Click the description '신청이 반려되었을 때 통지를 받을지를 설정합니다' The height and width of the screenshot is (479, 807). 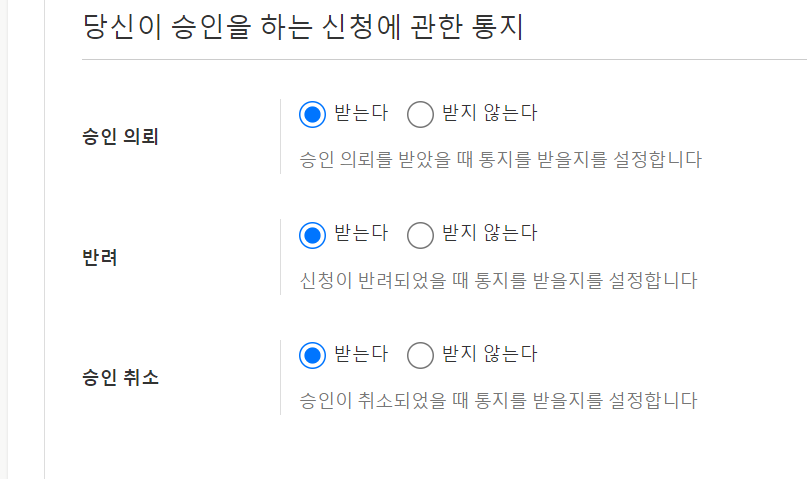click(x=498, y=280)
